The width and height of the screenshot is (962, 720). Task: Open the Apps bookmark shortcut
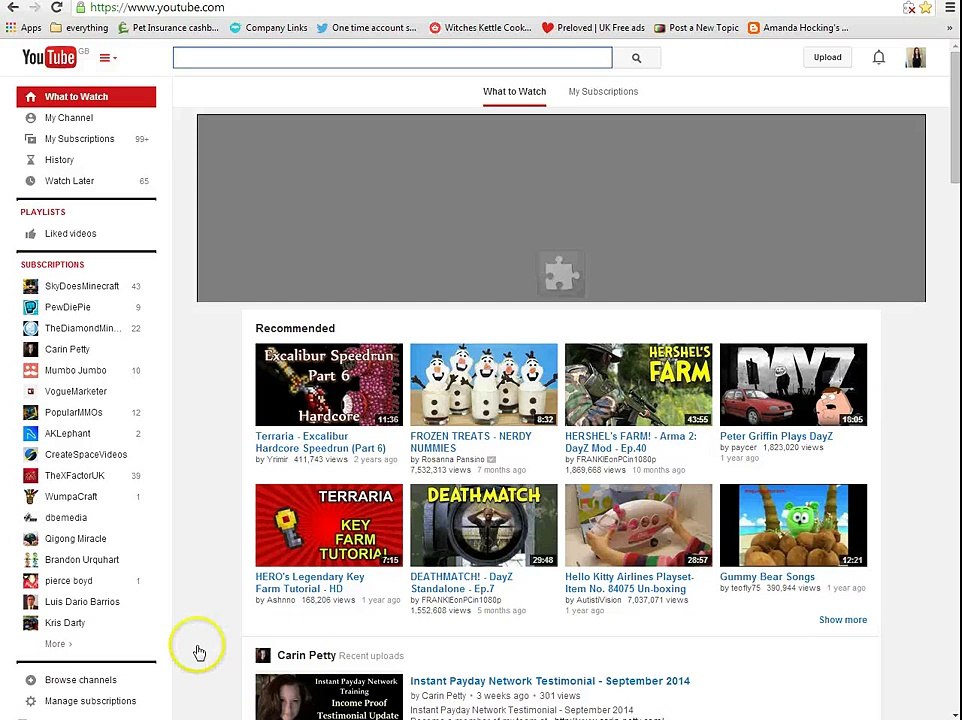(x=23, y=28)
